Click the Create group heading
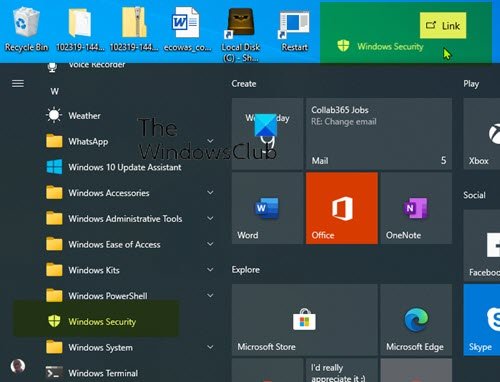500x382 pixels. click(244, 83)
